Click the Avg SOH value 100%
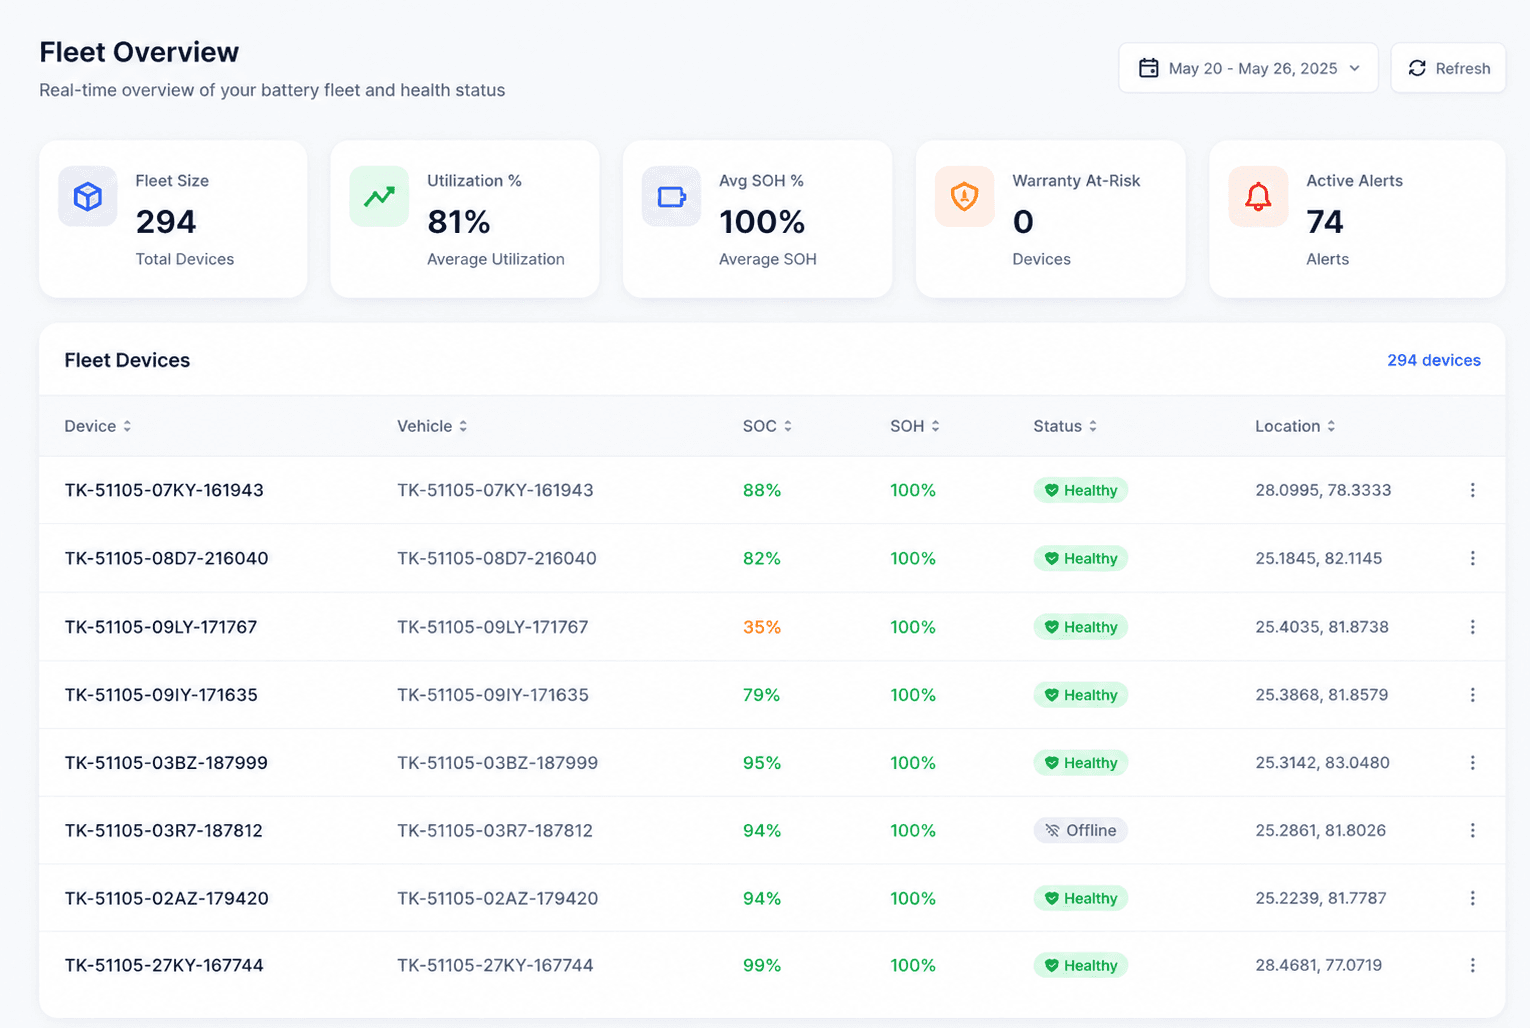The height and width of the screenshot is (1028, 1530). (762, 221)
